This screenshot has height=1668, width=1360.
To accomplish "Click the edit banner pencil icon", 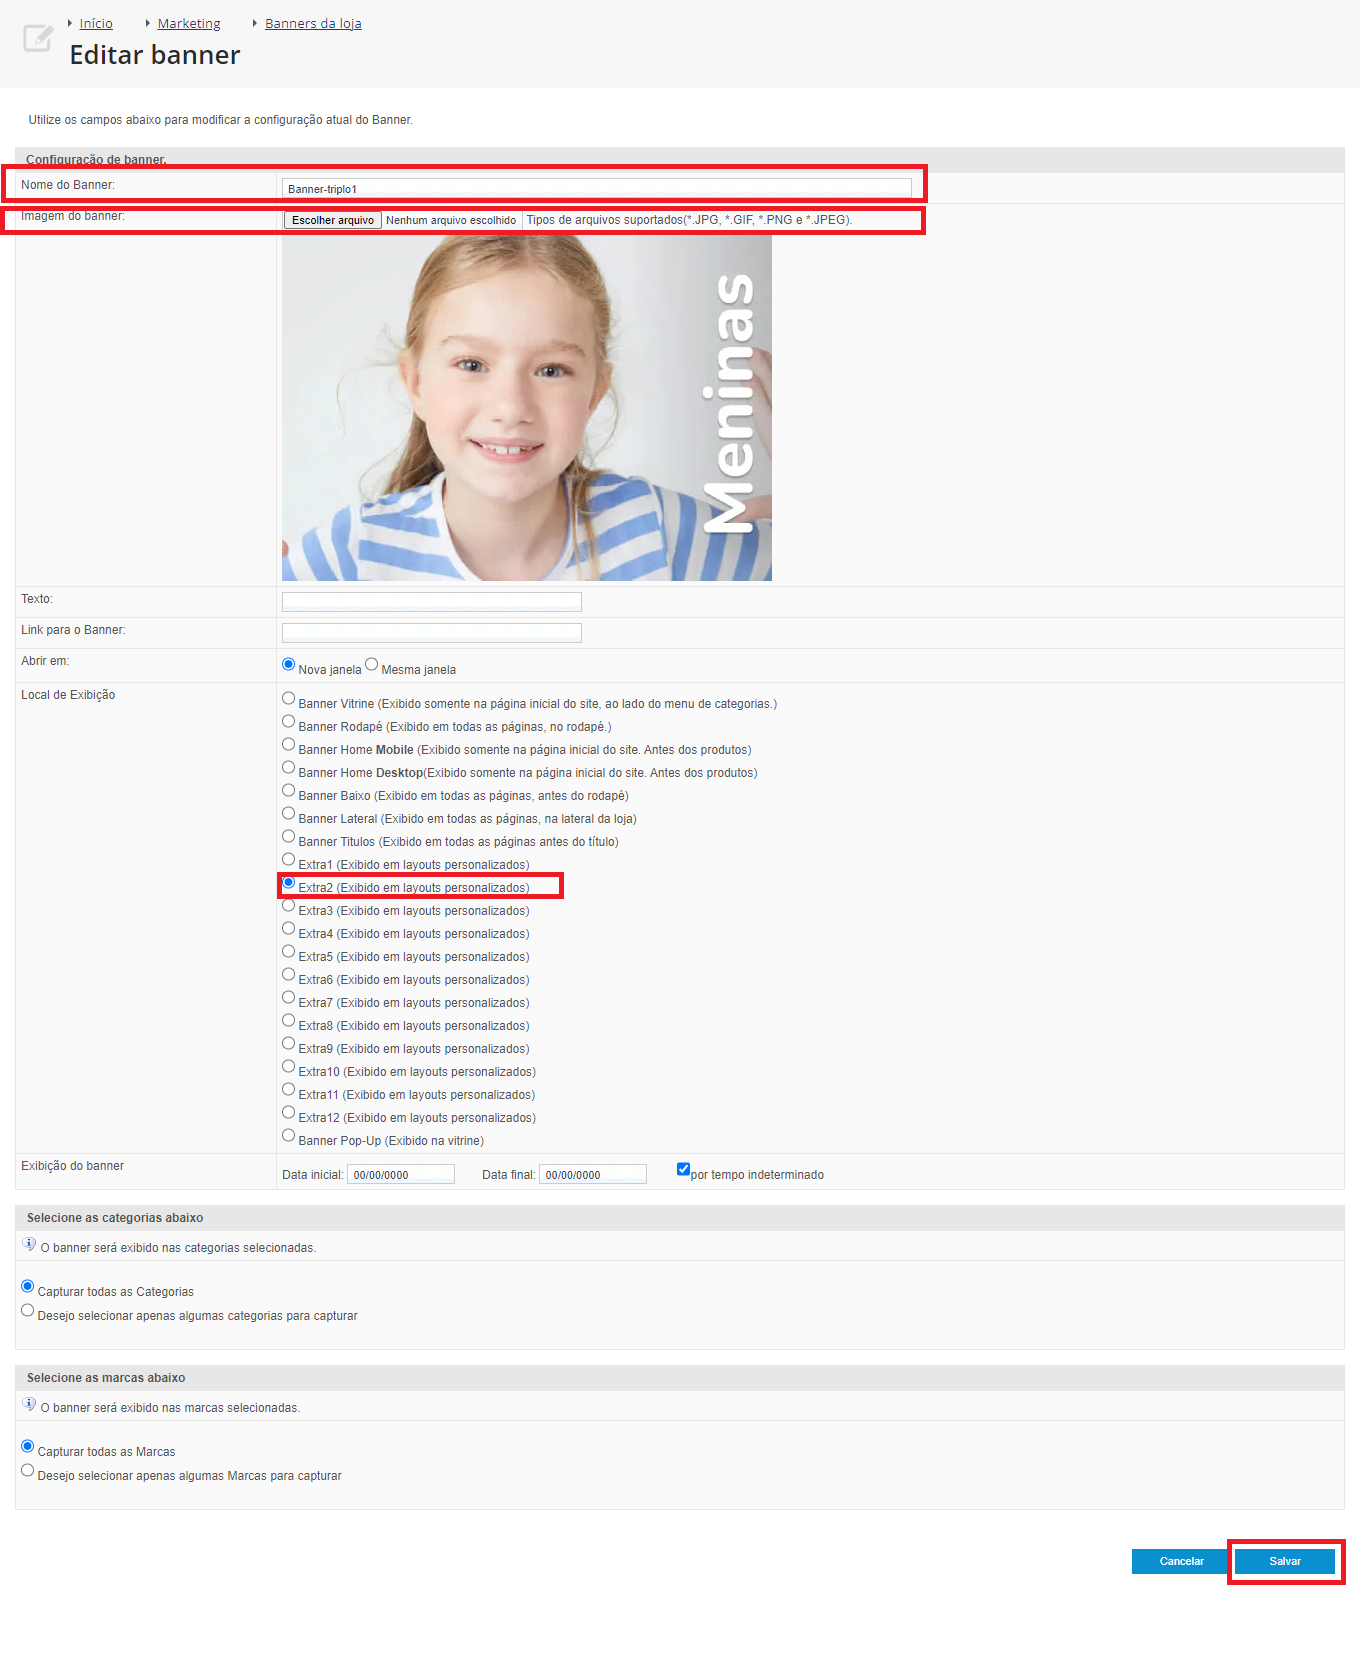I will pyautogui.click(x=37, y=39).
